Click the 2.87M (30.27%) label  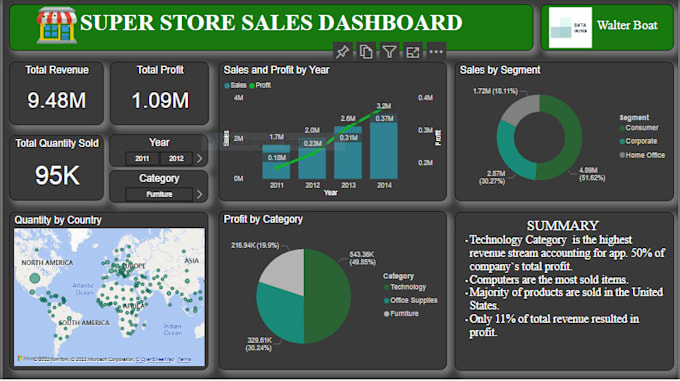click(x=492, y=177)
